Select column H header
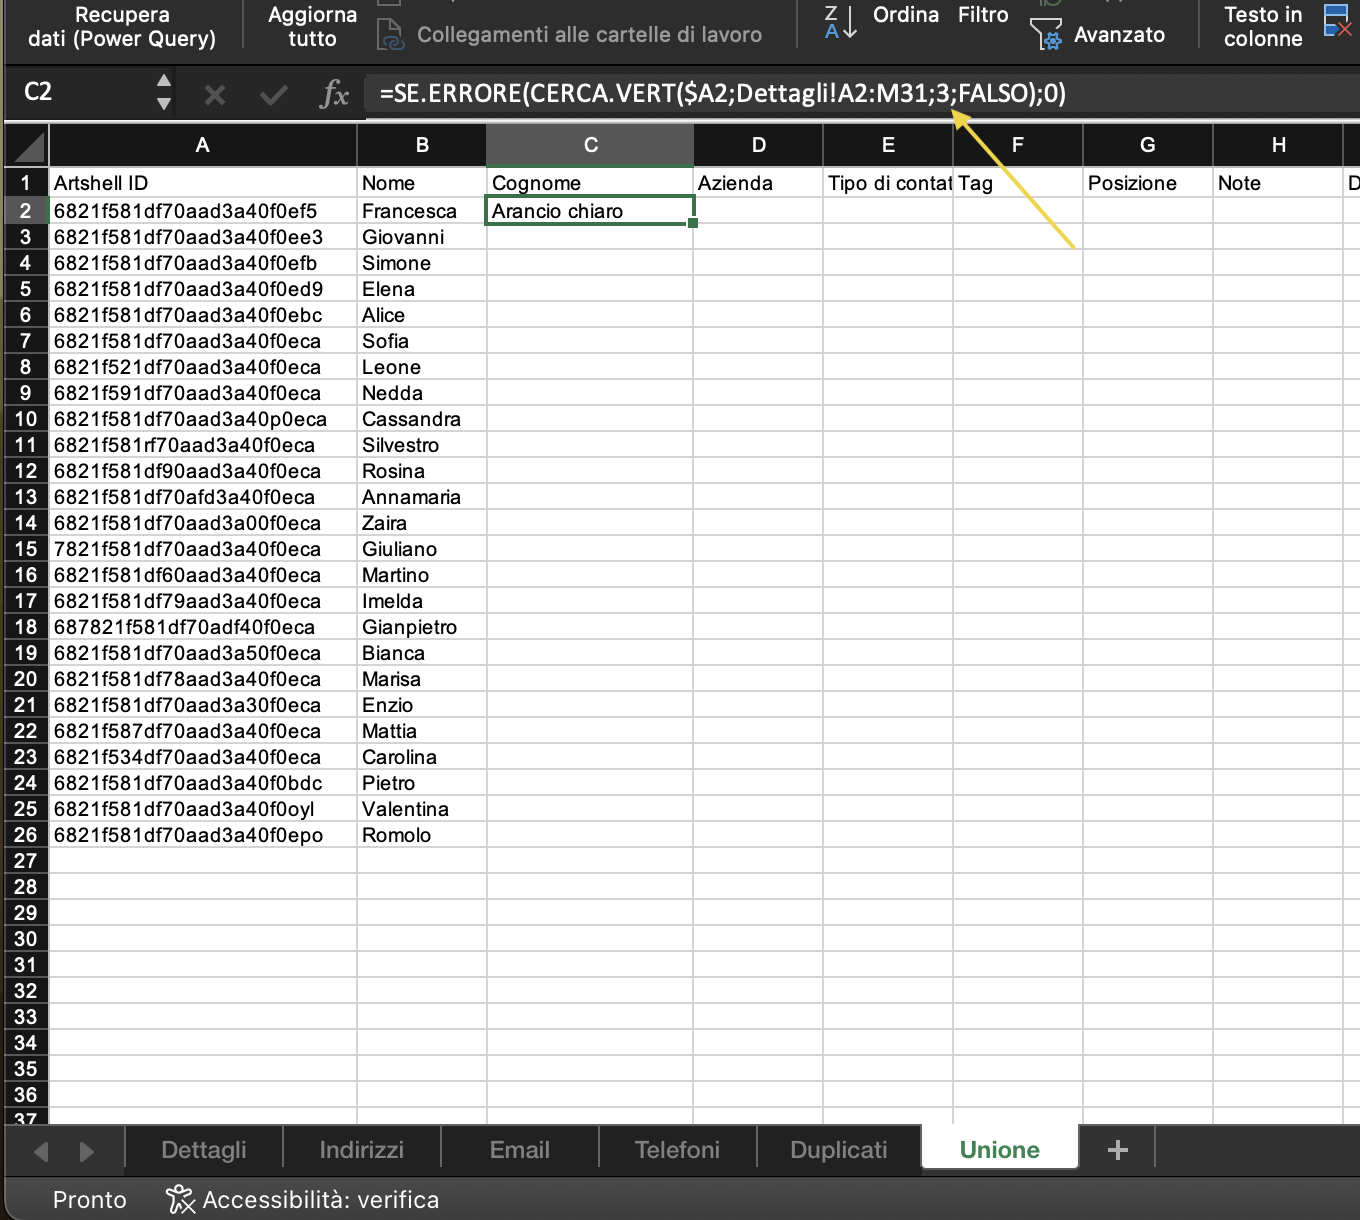This screenshot has width=1360, height=1220. pos(1278,146)
